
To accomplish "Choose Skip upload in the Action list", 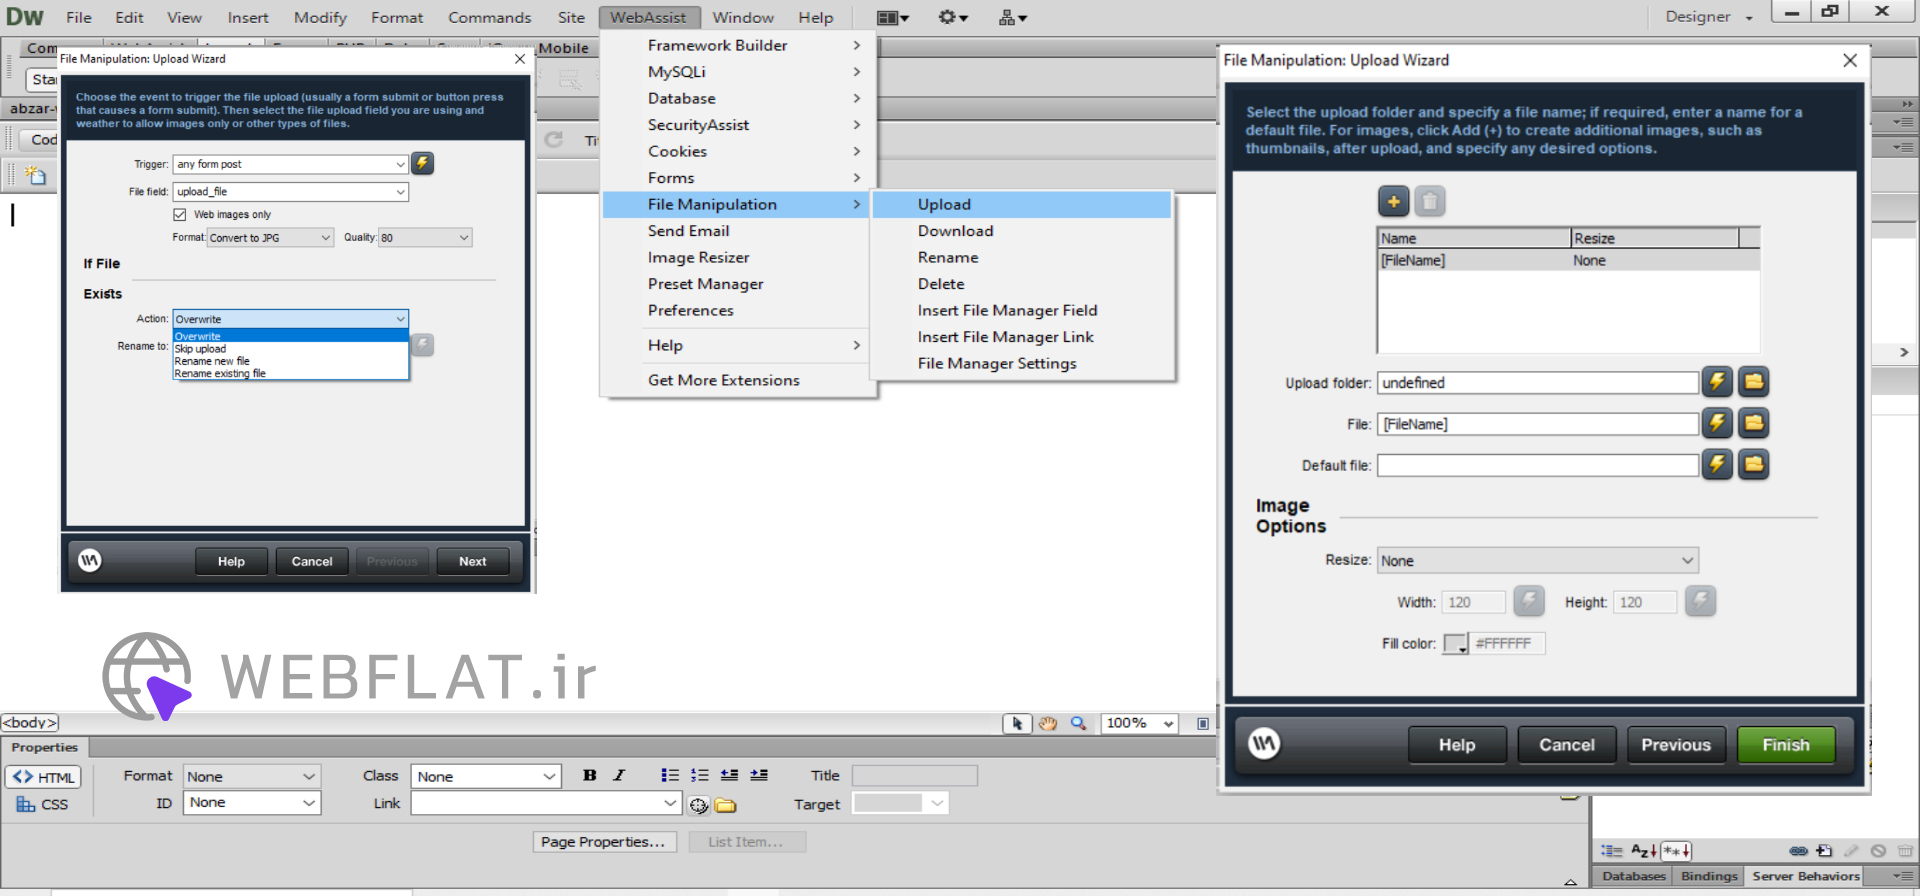I will 291,349.
